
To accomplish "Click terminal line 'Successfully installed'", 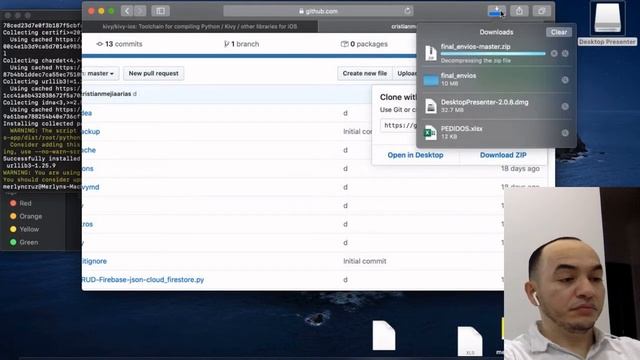I will pyautogui.click(x=41, y=159).
